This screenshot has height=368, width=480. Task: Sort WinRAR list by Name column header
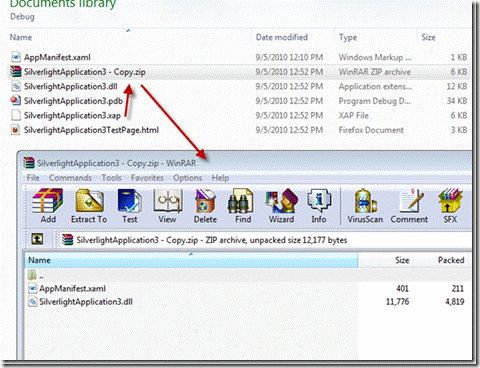click(x=191, y=260)
